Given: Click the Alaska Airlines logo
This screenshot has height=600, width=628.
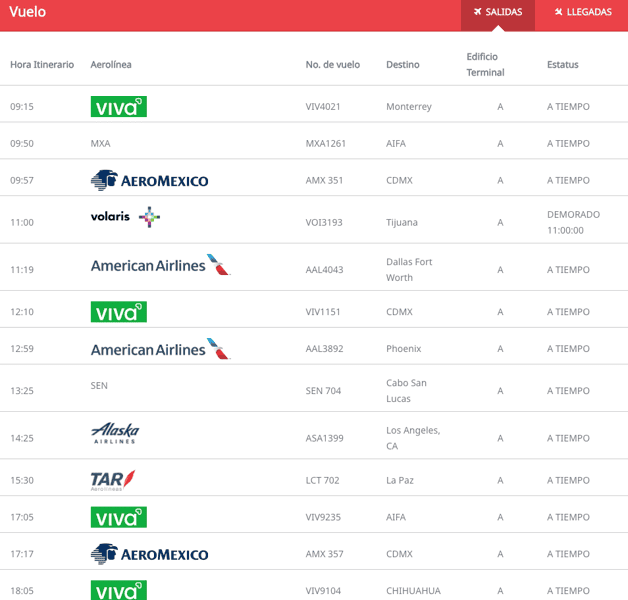Looking at the screenshot, I should (x=115, y=433).
